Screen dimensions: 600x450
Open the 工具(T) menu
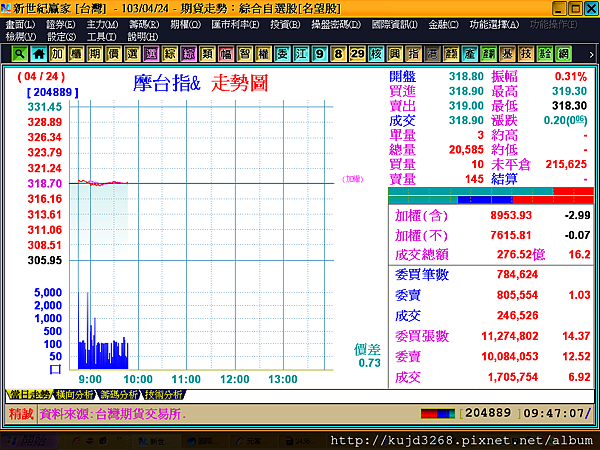(x=101, y=37)
